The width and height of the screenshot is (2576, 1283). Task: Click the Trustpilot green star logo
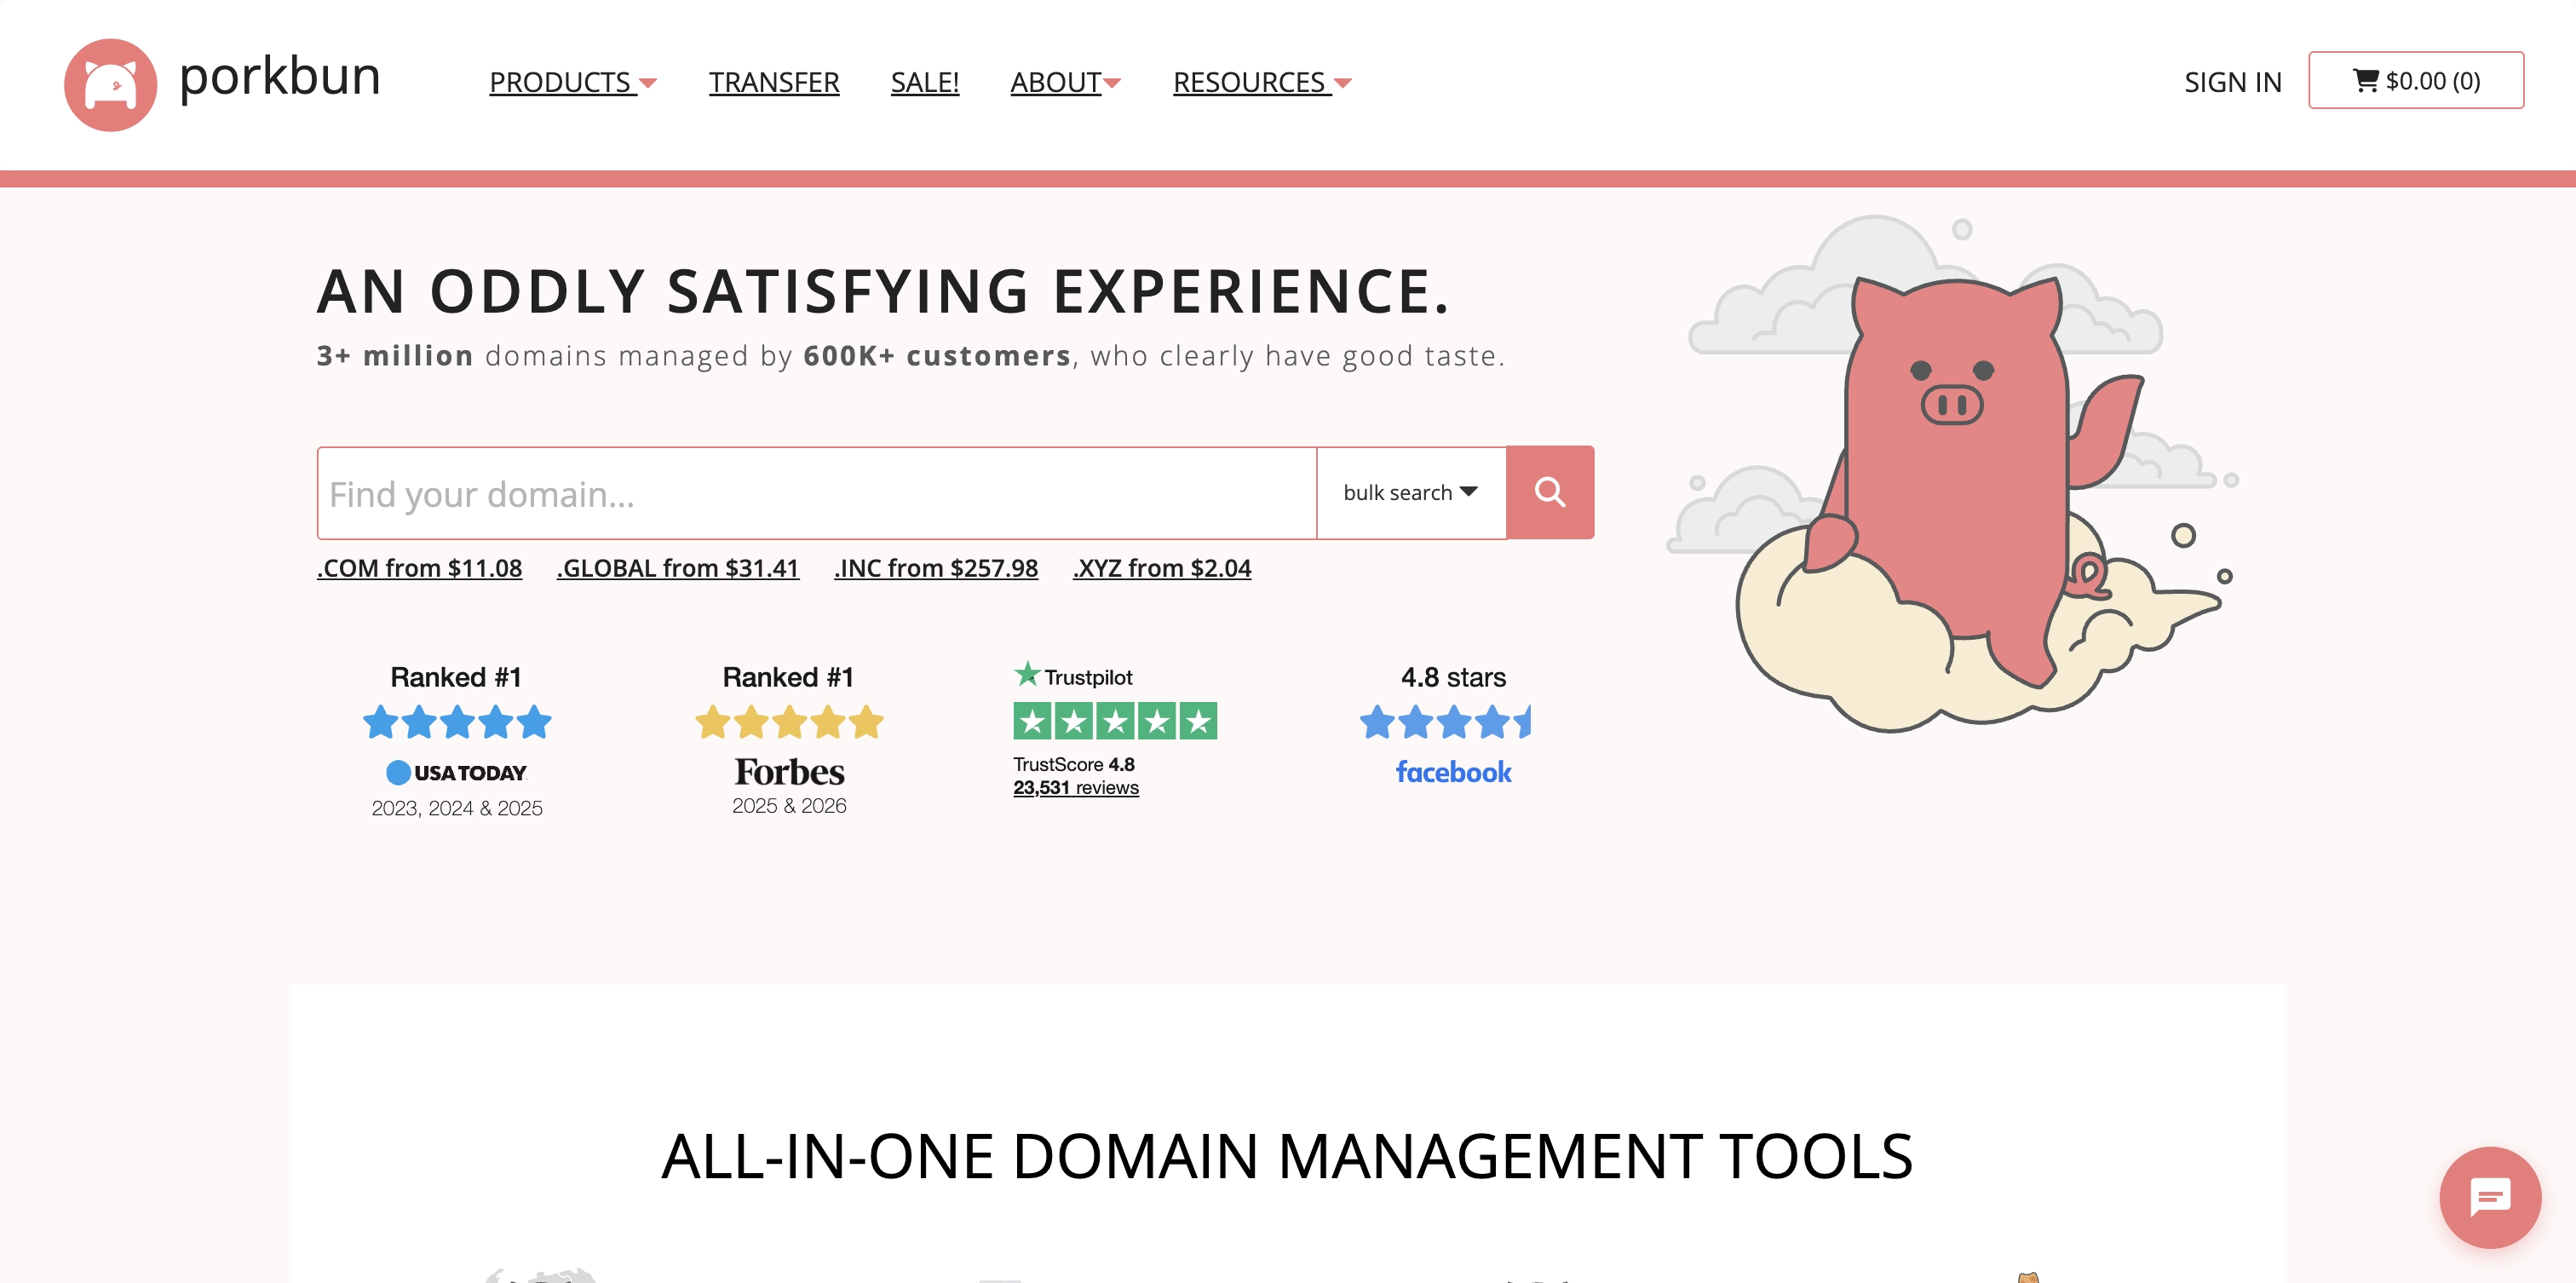pyautogui.click(x=1027, y=674)
